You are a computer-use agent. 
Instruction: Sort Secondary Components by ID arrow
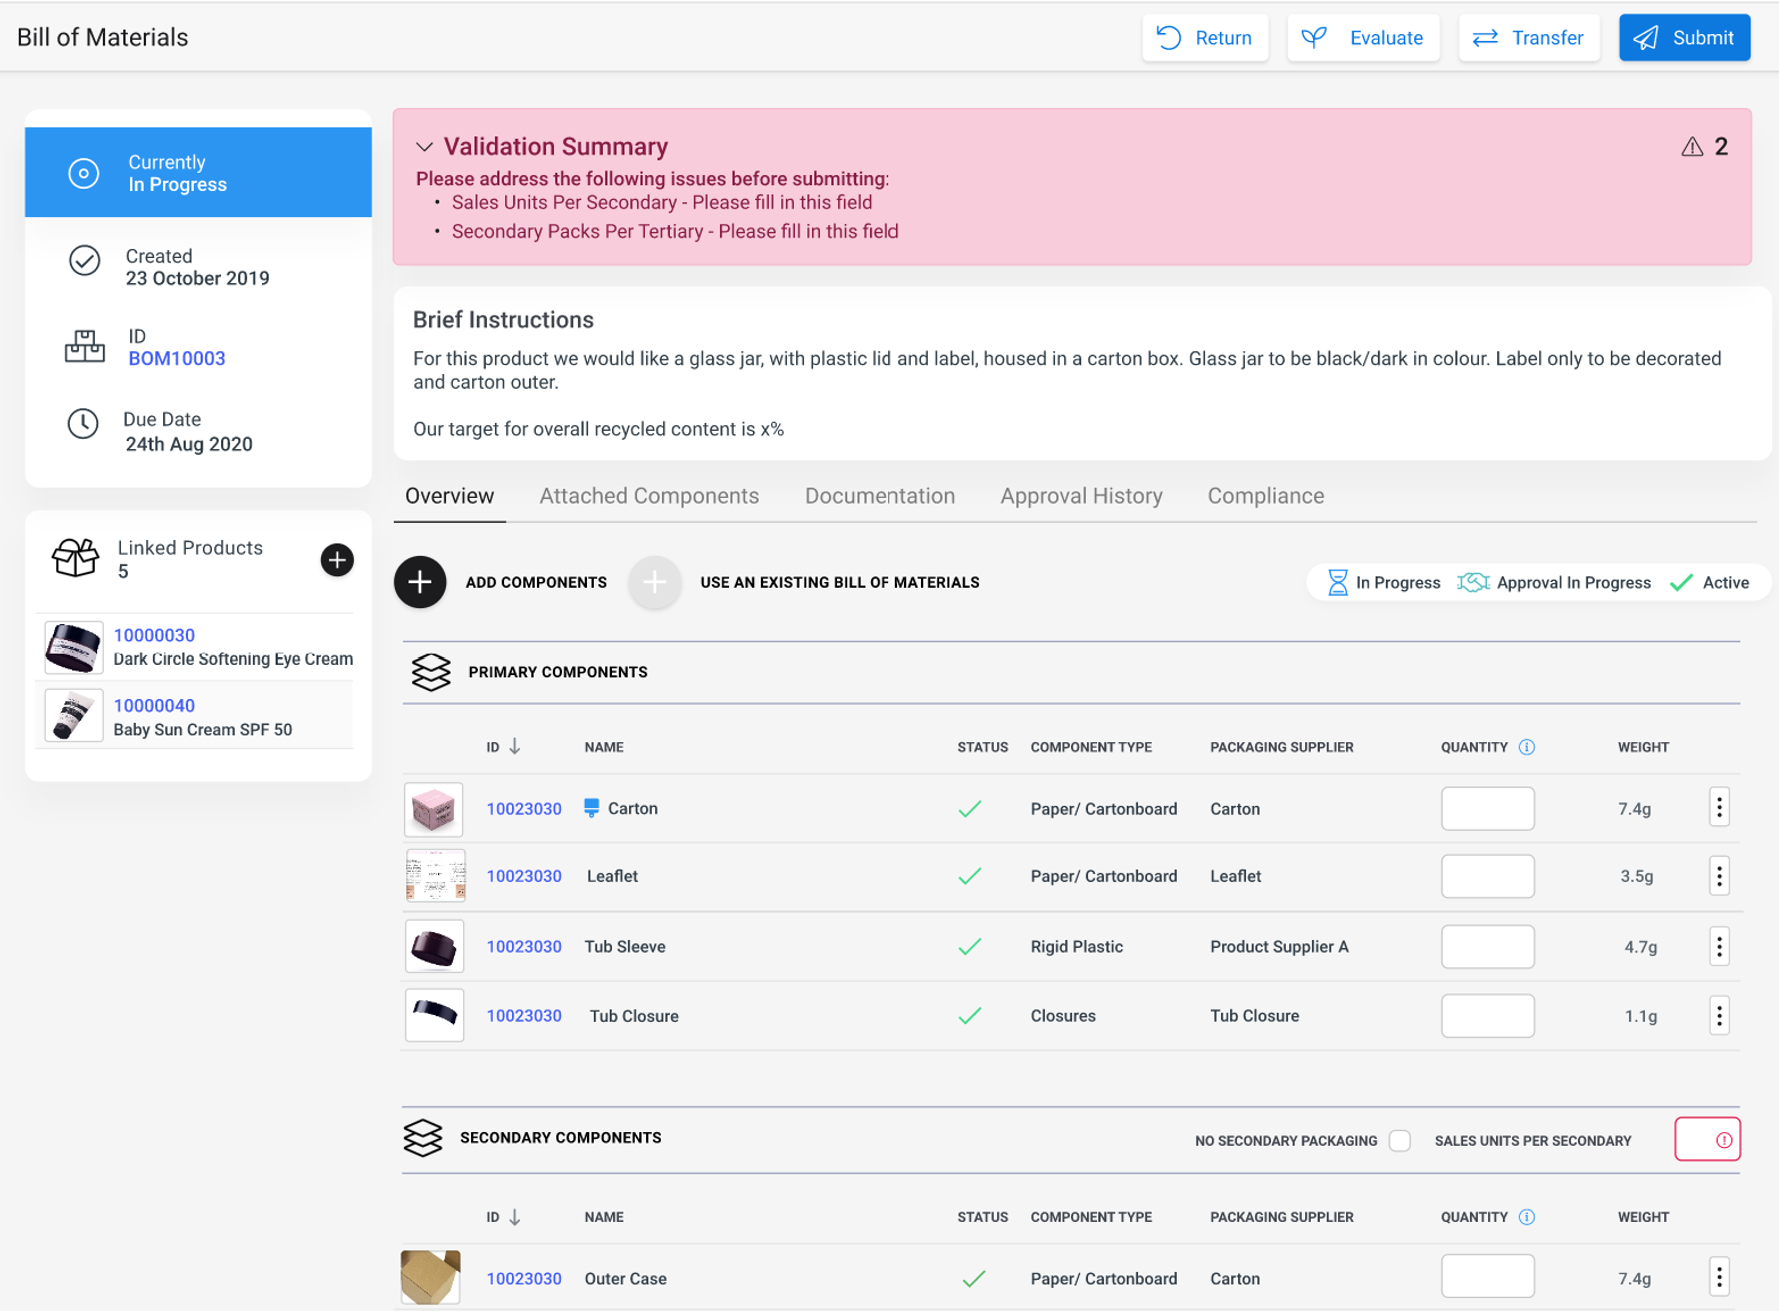point(515,1217)
